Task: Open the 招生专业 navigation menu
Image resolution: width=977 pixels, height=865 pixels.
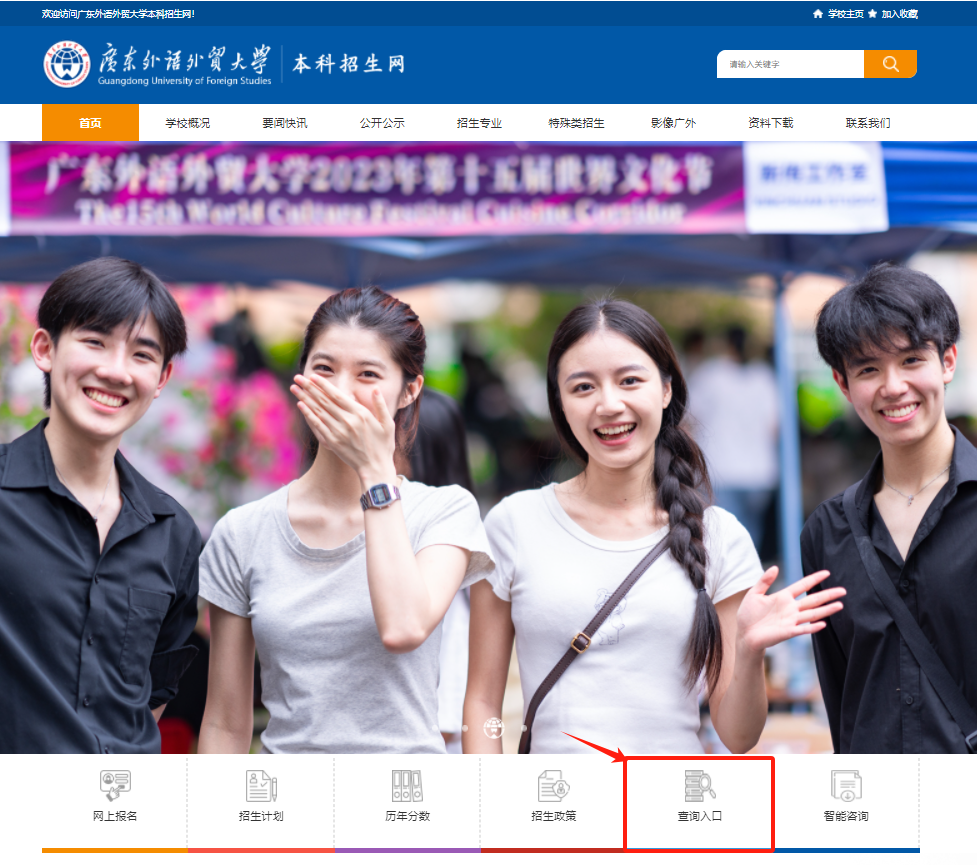Action: pos(478,122)
